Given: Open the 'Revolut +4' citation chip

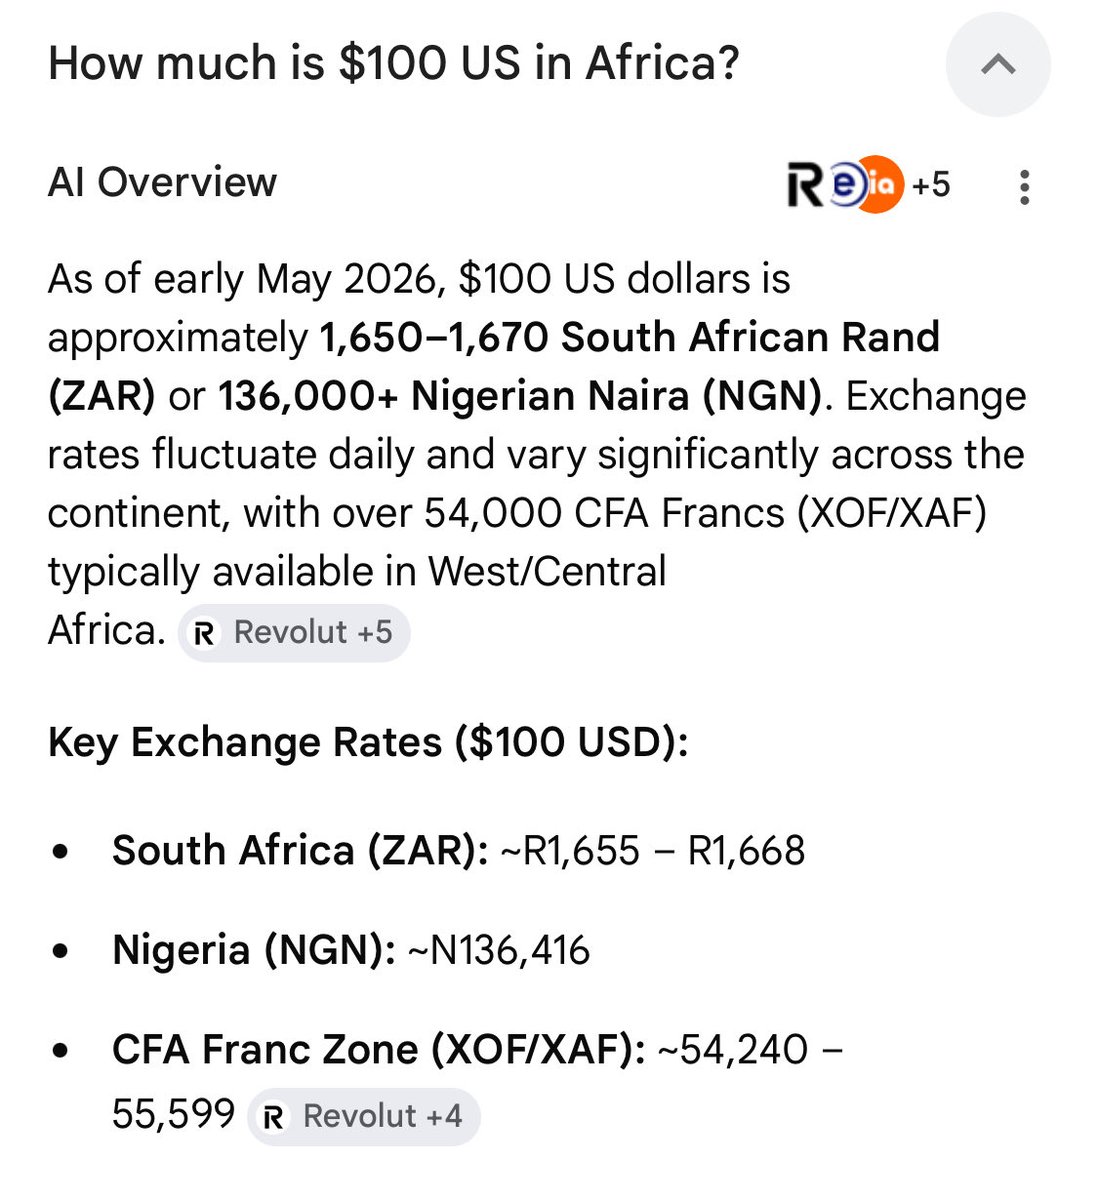Looking at the screenshot, I should pyautogui.click(x=364, y=1116).
